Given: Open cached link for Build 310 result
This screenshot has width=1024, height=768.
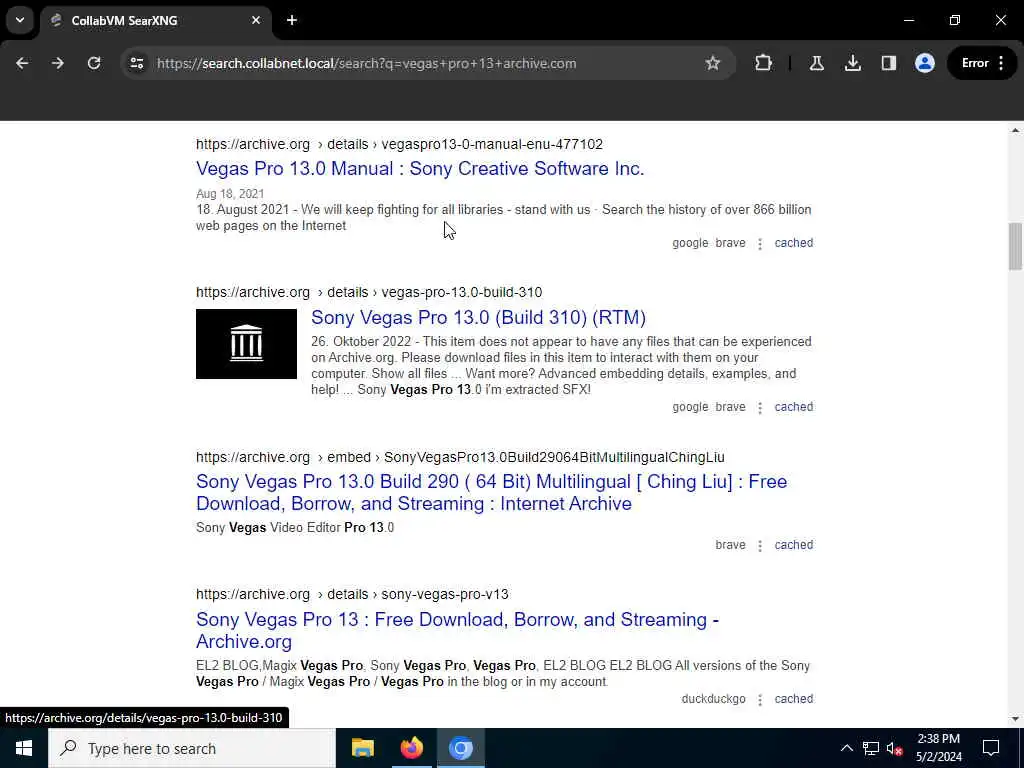Looking at the screenshot, I should [793, 407].
